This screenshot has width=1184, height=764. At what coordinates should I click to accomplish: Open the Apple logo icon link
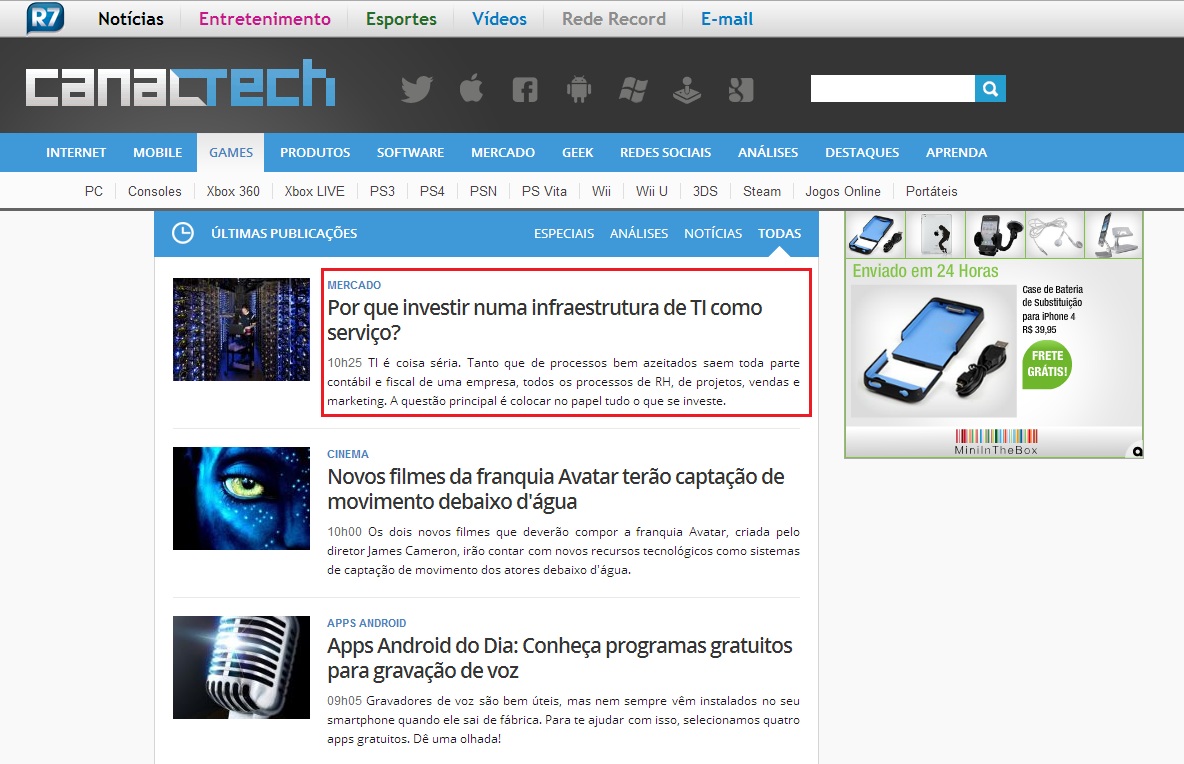click(471, 90)
